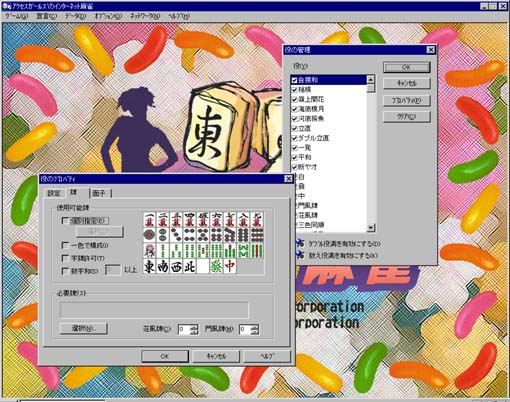Select the one-circle (一筒) tile
510x402 pixels.
[x=150, y=235]
